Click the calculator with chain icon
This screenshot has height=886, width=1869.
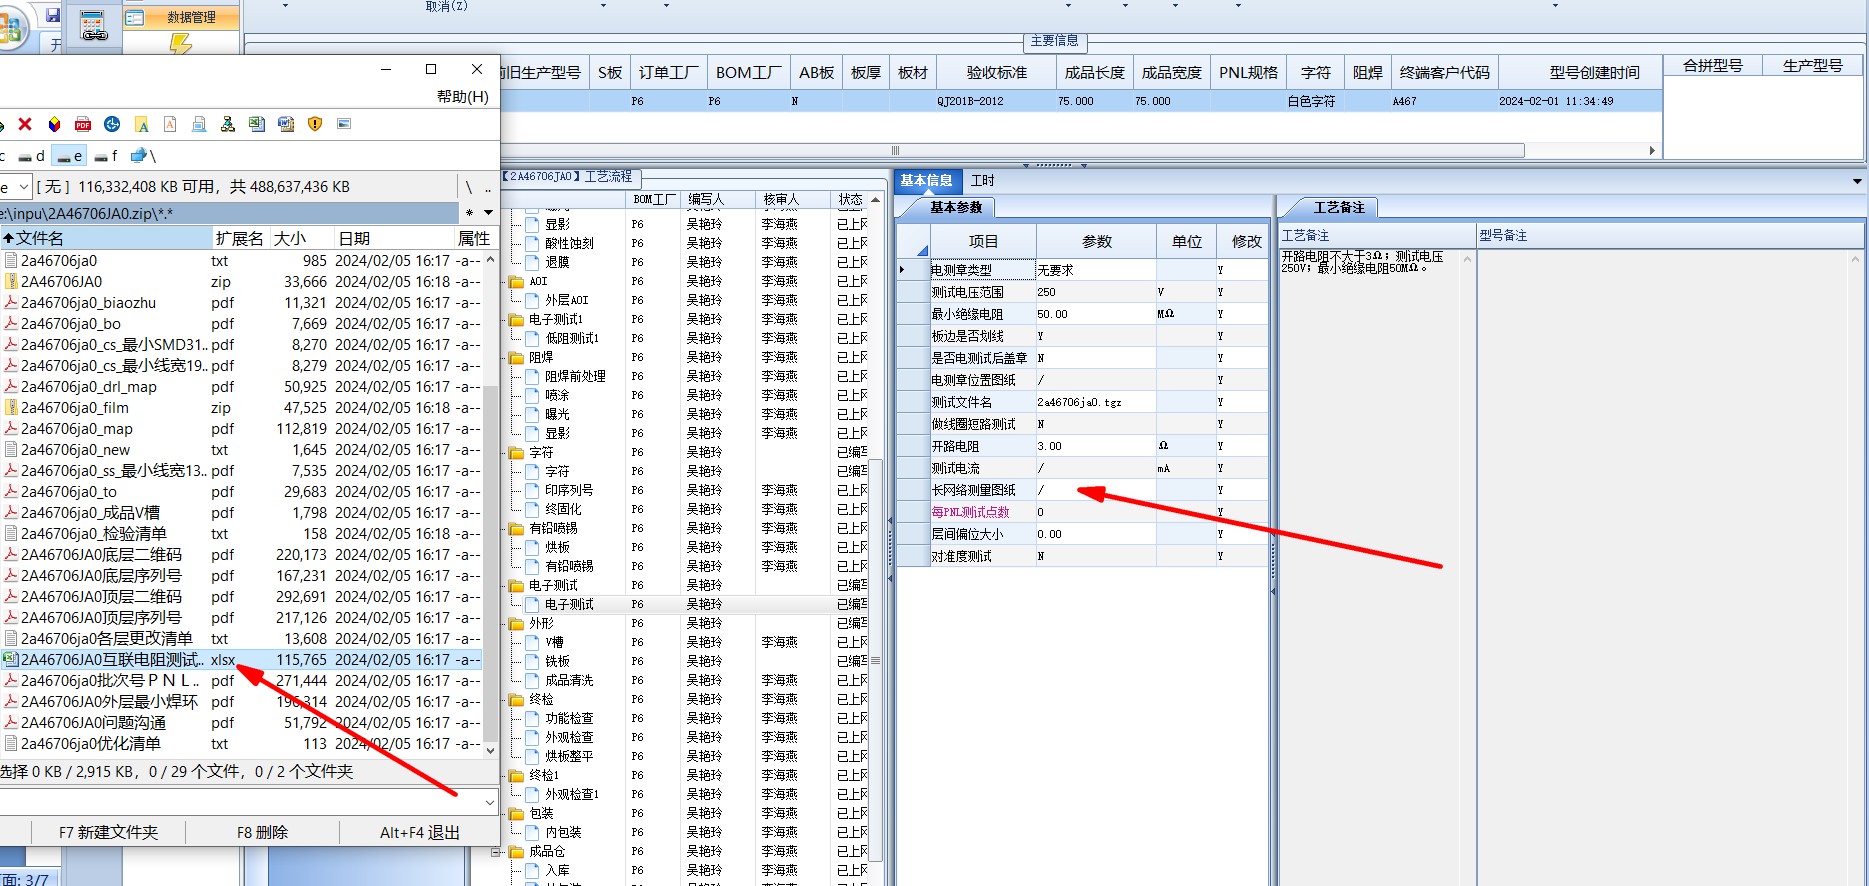93,26
